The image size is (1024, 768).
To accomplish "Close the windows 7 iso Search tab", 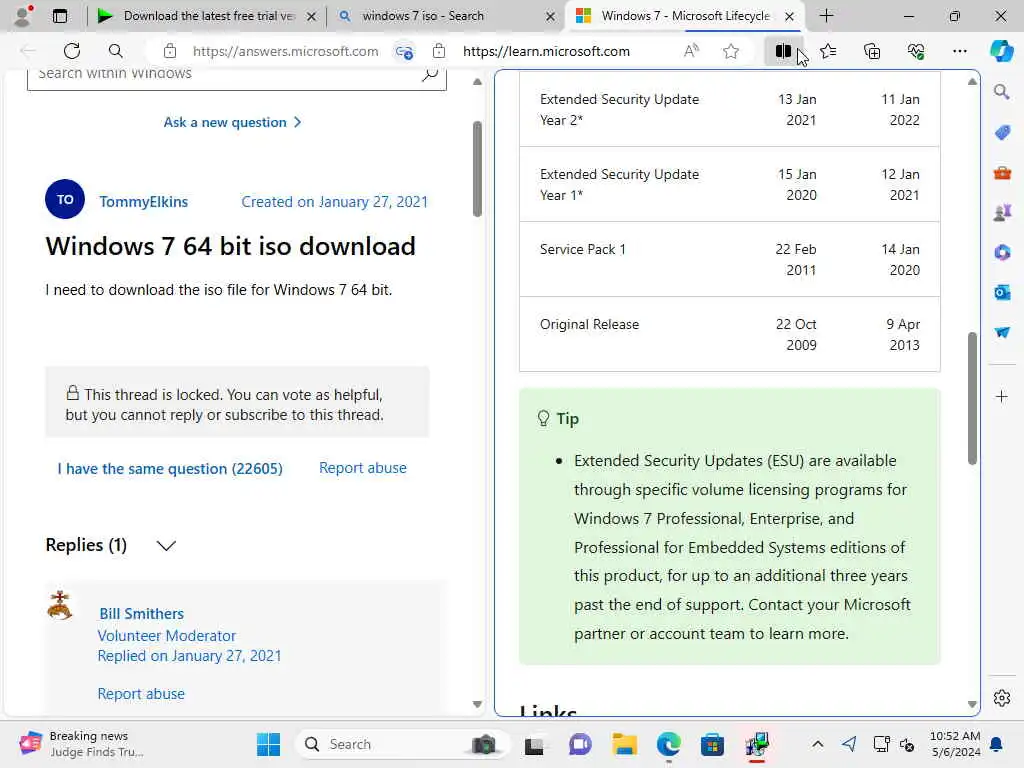I will click(x=550, y=16).
